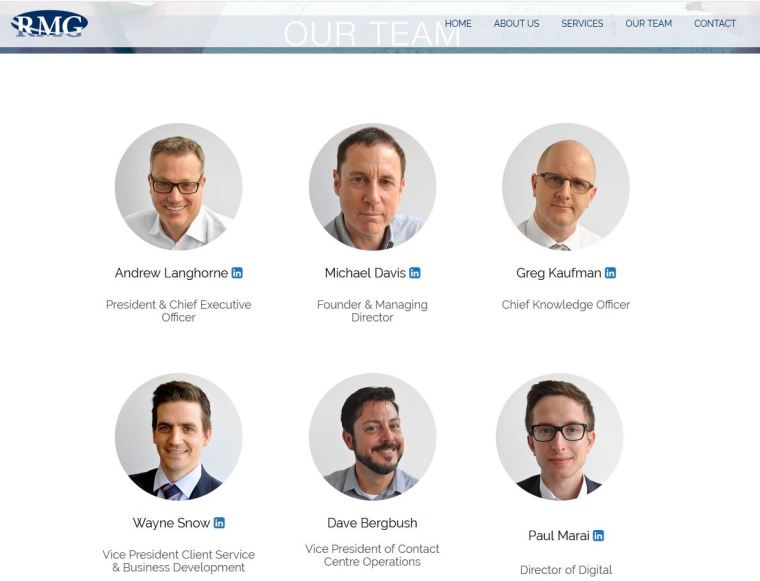This screenshot has width=760, height=581.
Task: Click Wayne Snow's profile photo
Action: (x=179, y=437)
